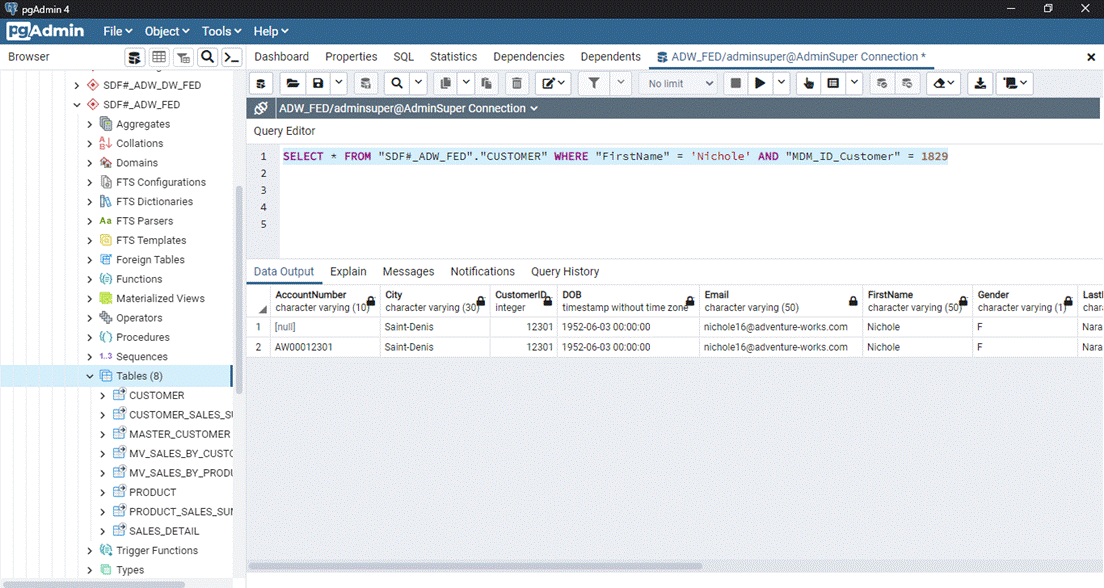Switch to the Properties tab
The image size is (1104, 588).
pos(351,57)
